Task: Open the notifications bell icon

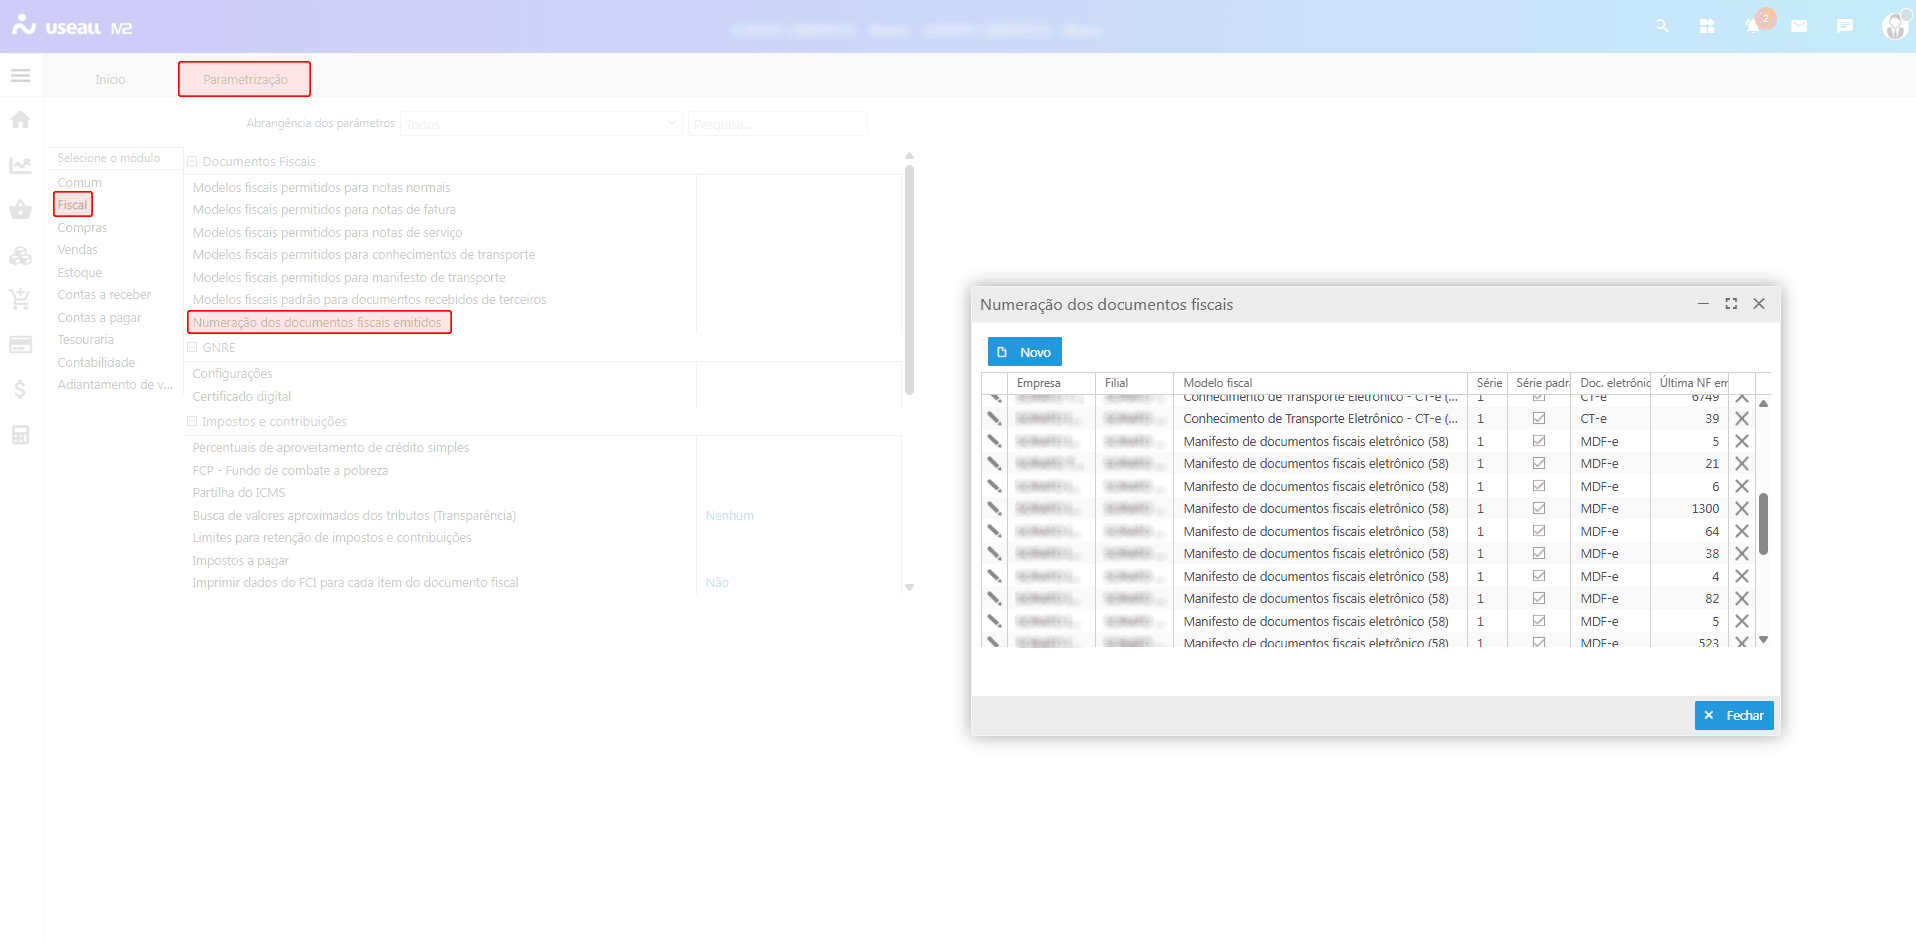Action: pos(1752,27)
